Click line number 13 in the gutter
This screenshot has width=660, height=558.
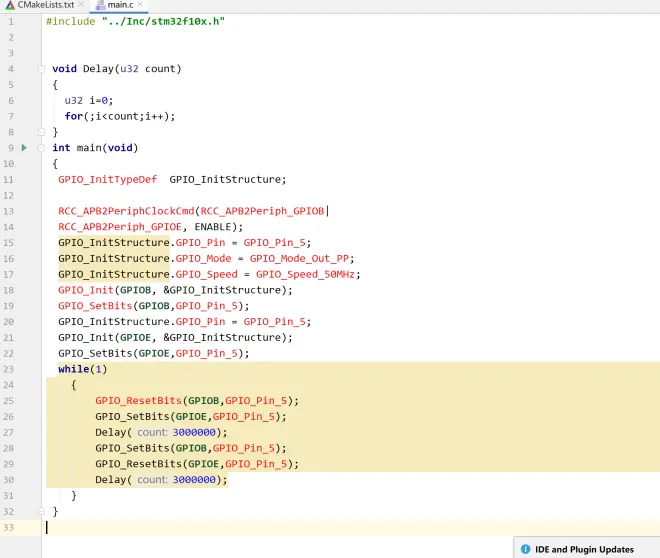pyautogui.click(x=8, y=211)
